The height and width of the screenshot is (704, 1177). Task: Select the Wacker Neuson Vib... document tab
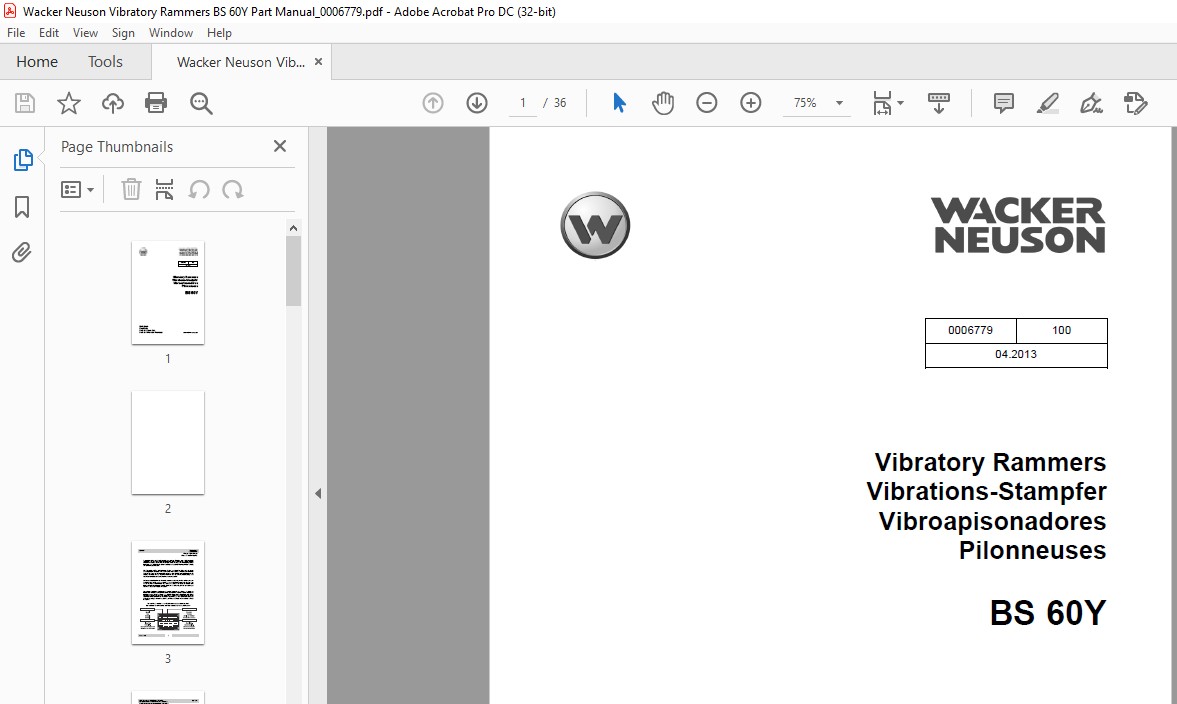coord(241,62)
